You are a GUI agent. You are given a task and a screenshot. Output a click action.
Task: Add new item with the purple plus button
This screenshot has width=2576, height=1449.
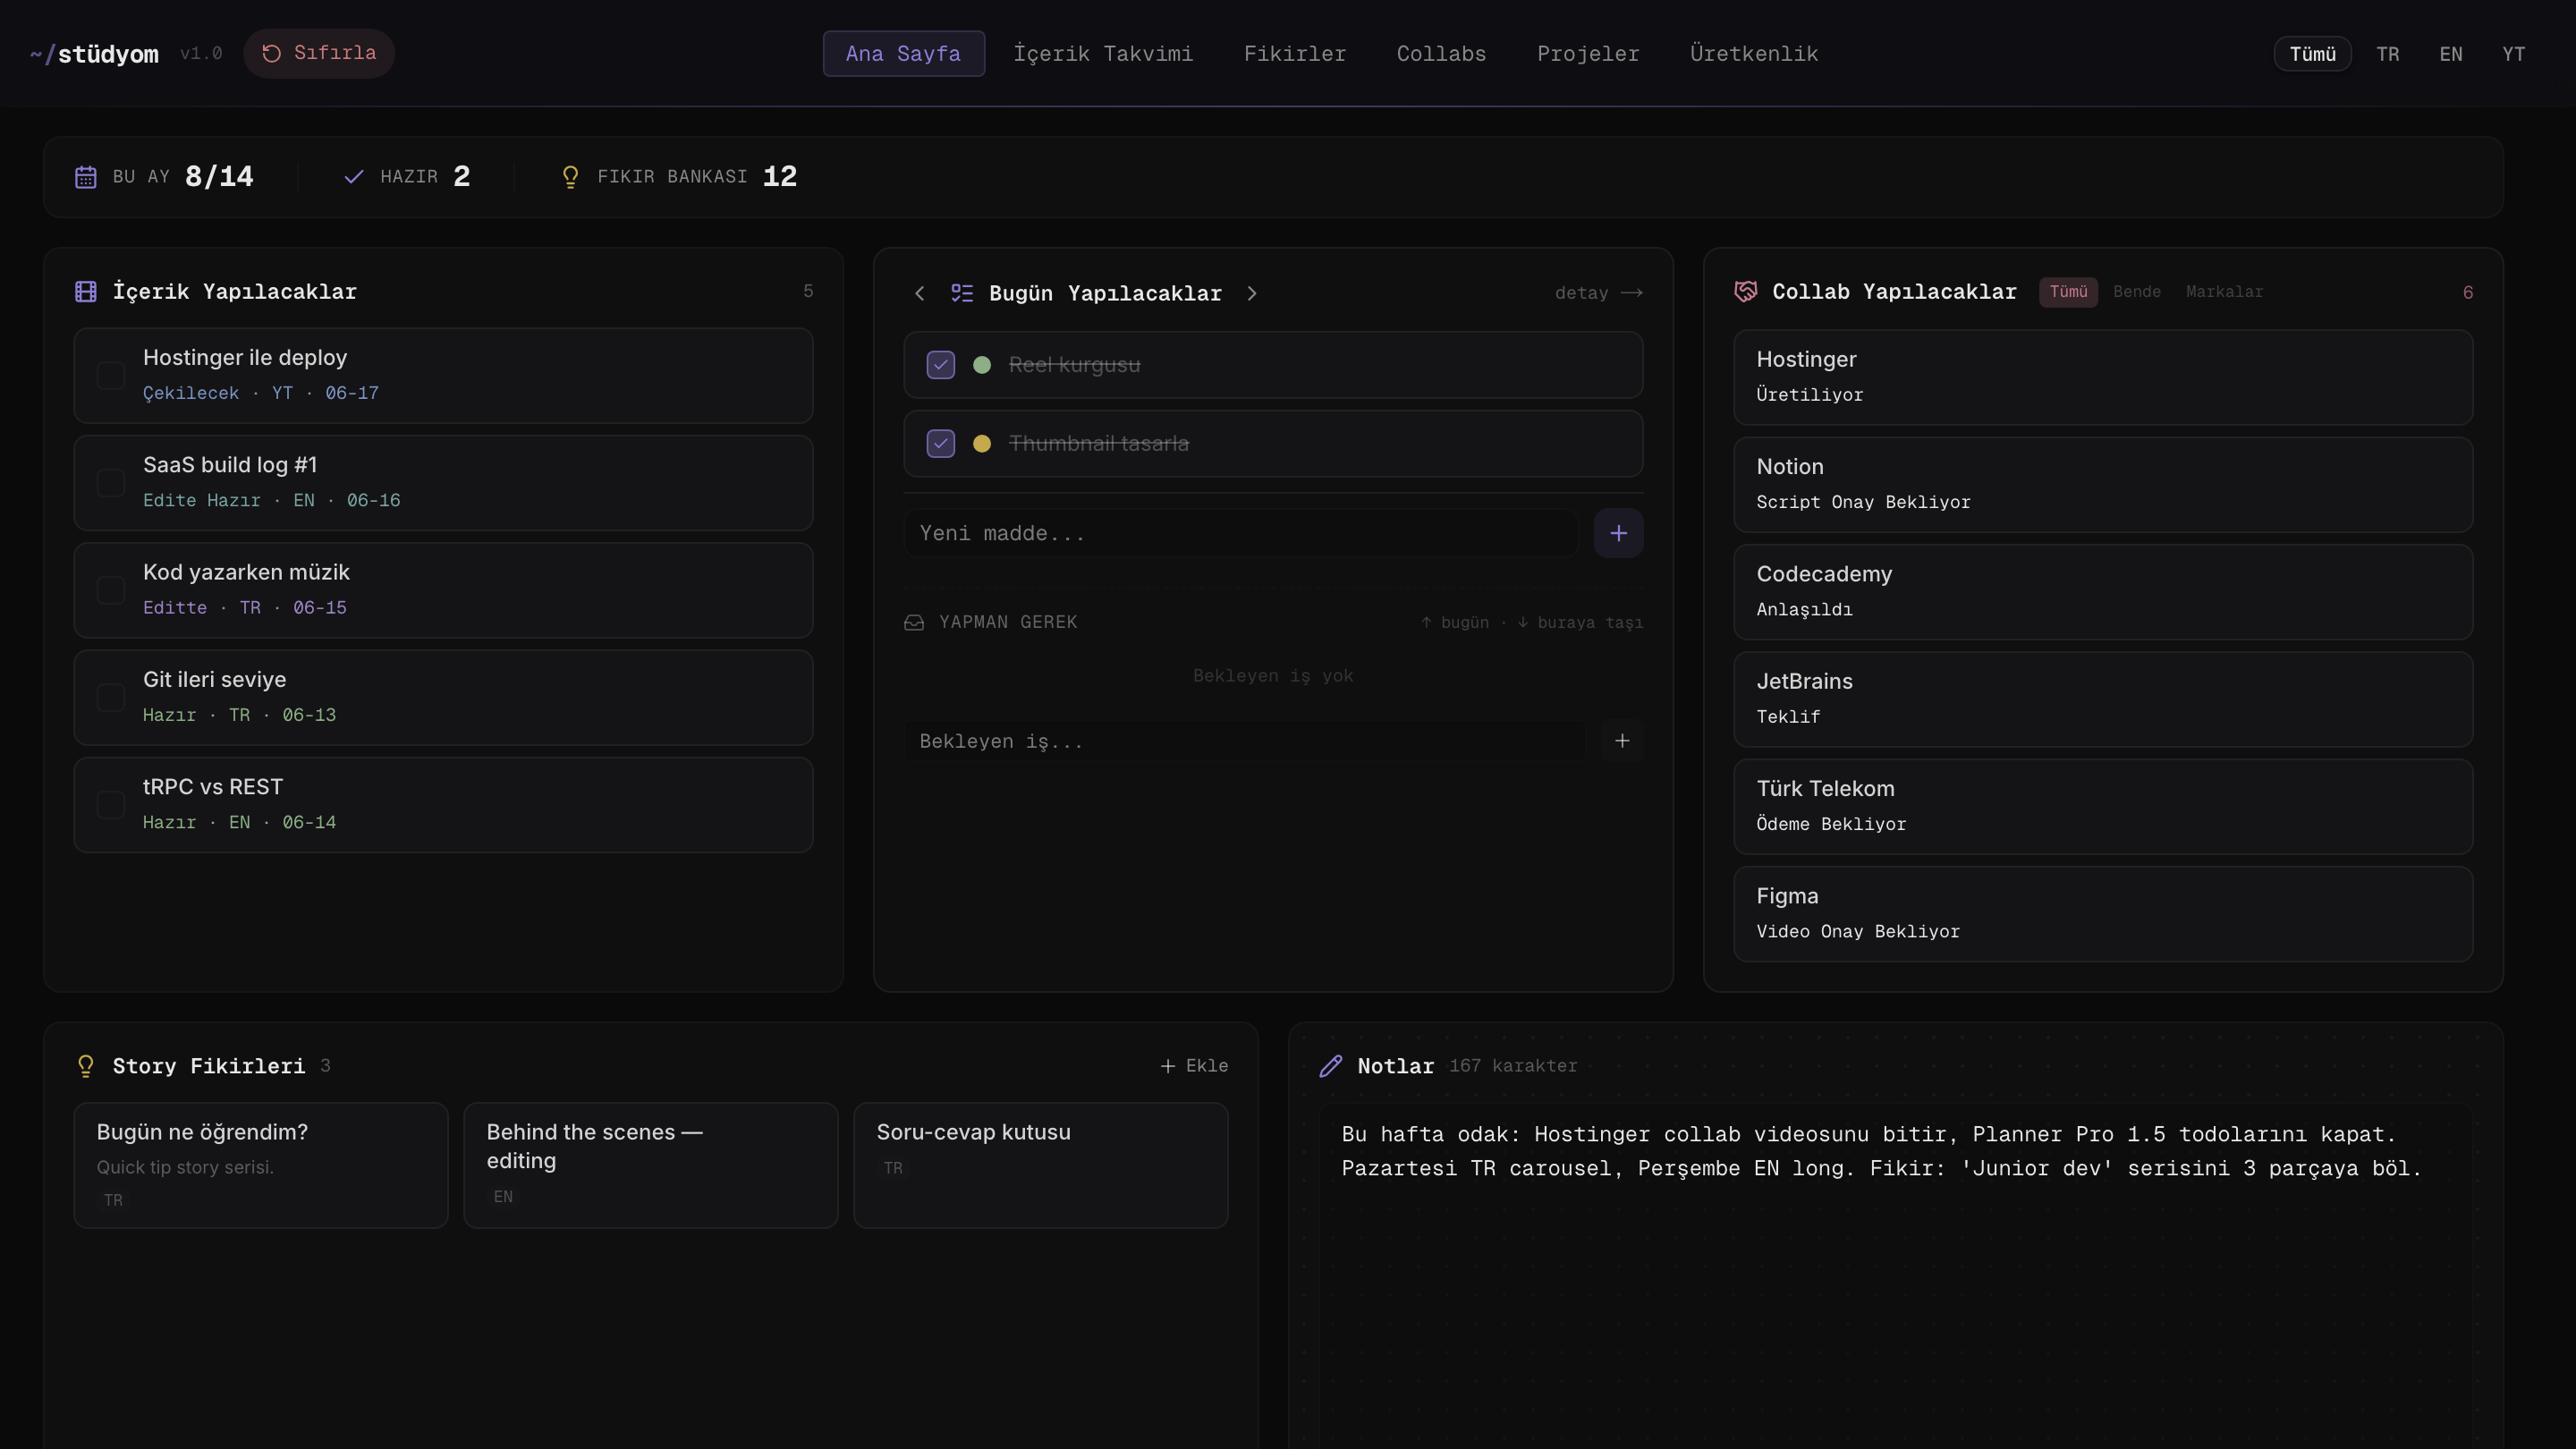[1618, 533]
